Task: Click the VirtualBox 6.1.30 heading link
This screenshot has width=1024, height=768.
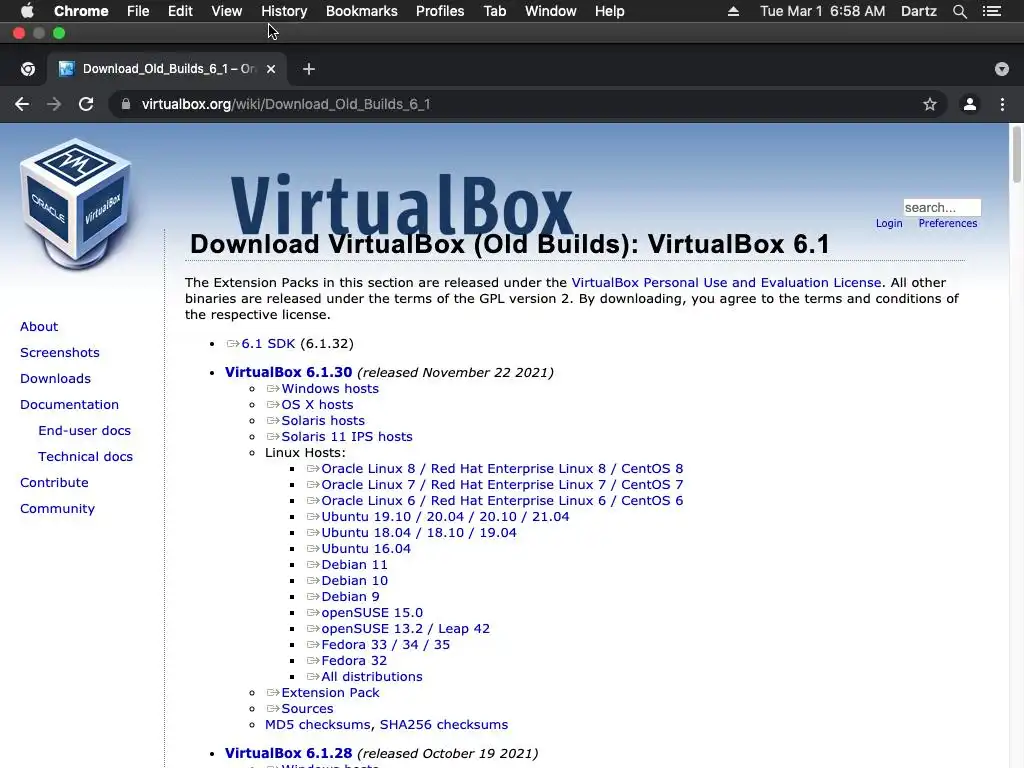Action: pos(288,372)
